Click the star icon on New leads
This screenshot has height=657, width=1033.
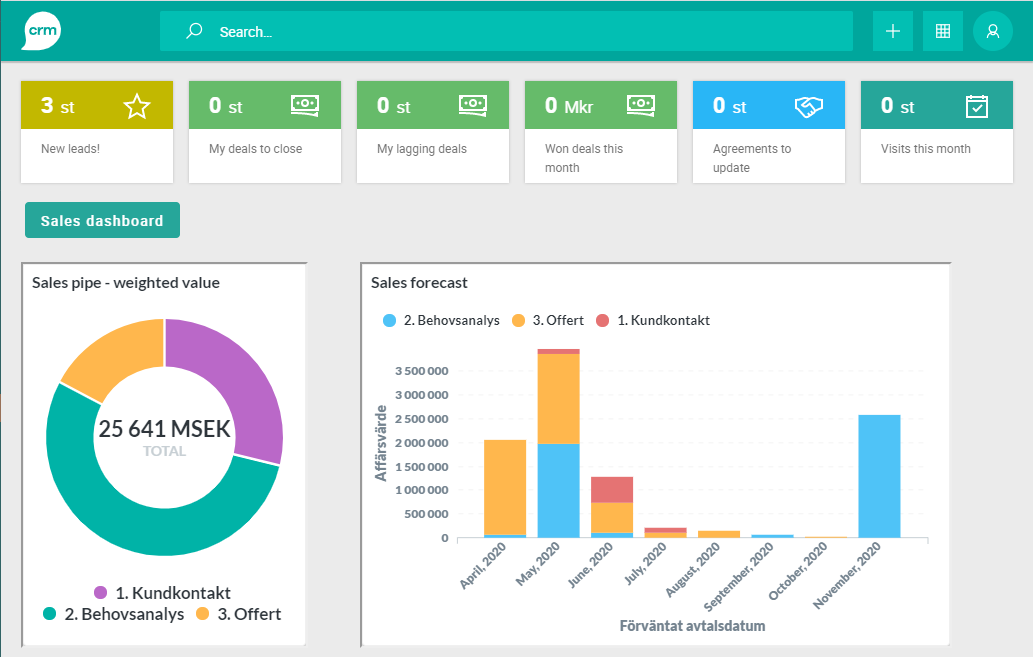click(137, 106)
